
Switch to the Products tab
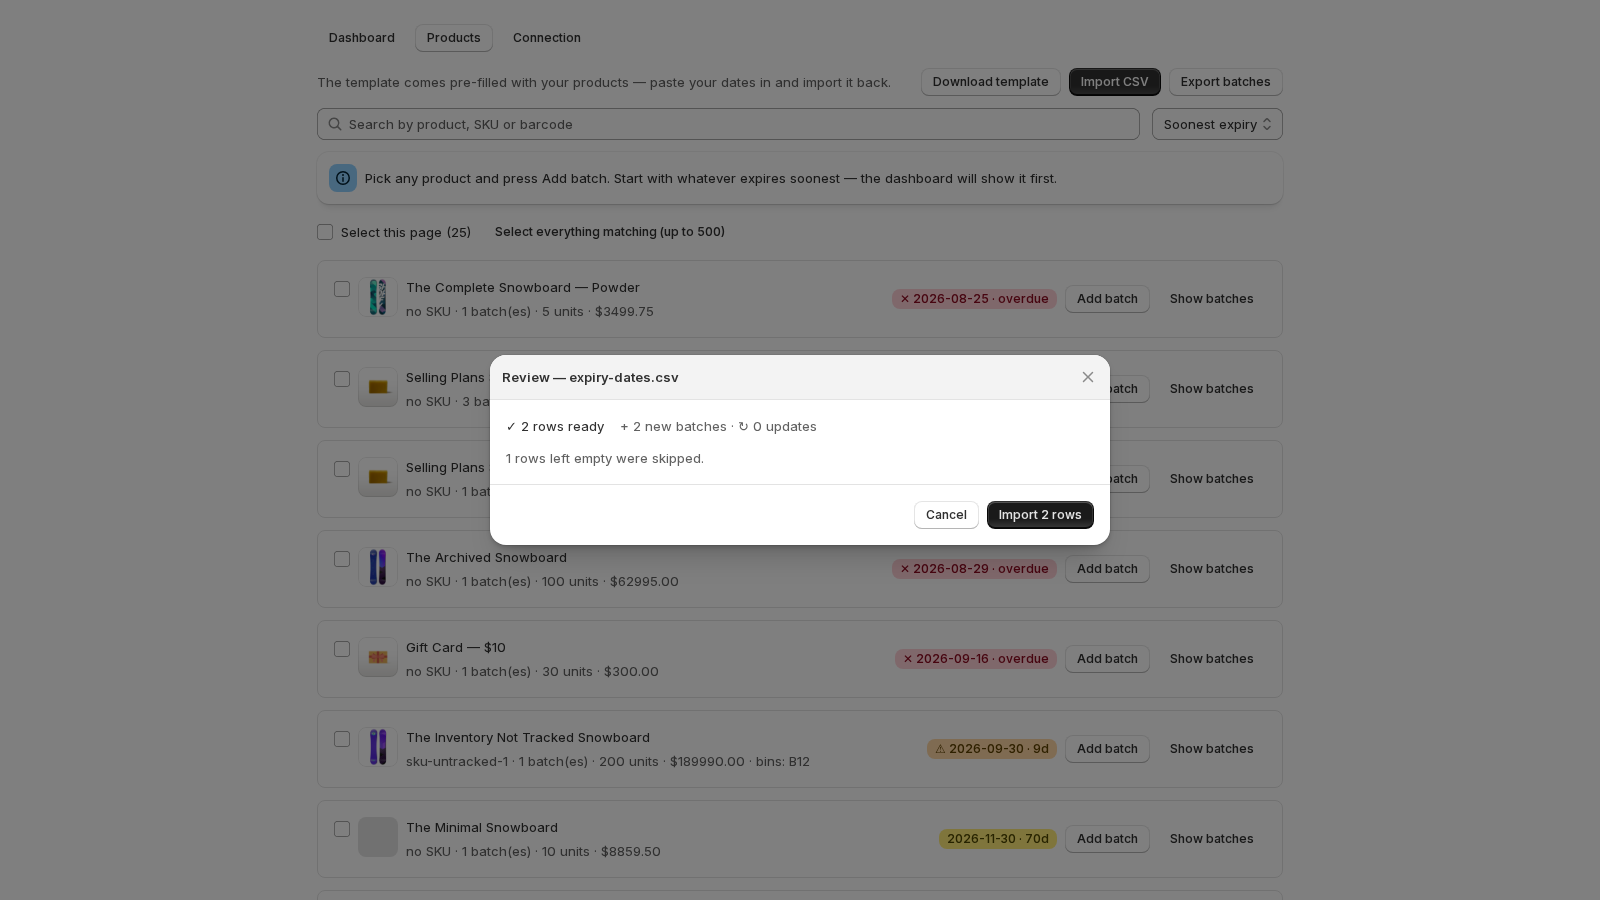click(454, 38)
